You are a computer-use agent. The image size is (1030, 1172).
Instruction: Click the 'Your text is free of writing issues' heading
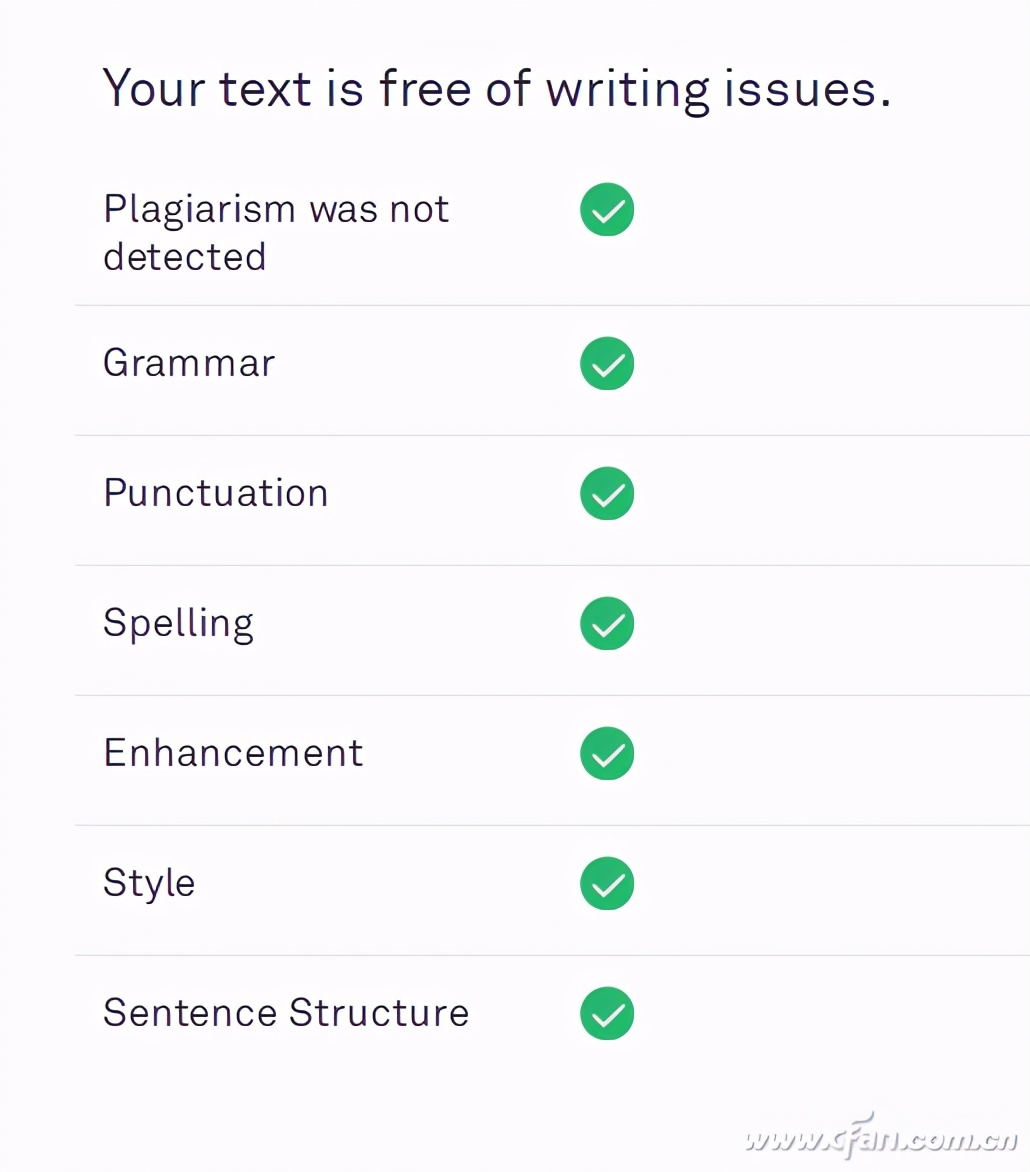[497, 90]
